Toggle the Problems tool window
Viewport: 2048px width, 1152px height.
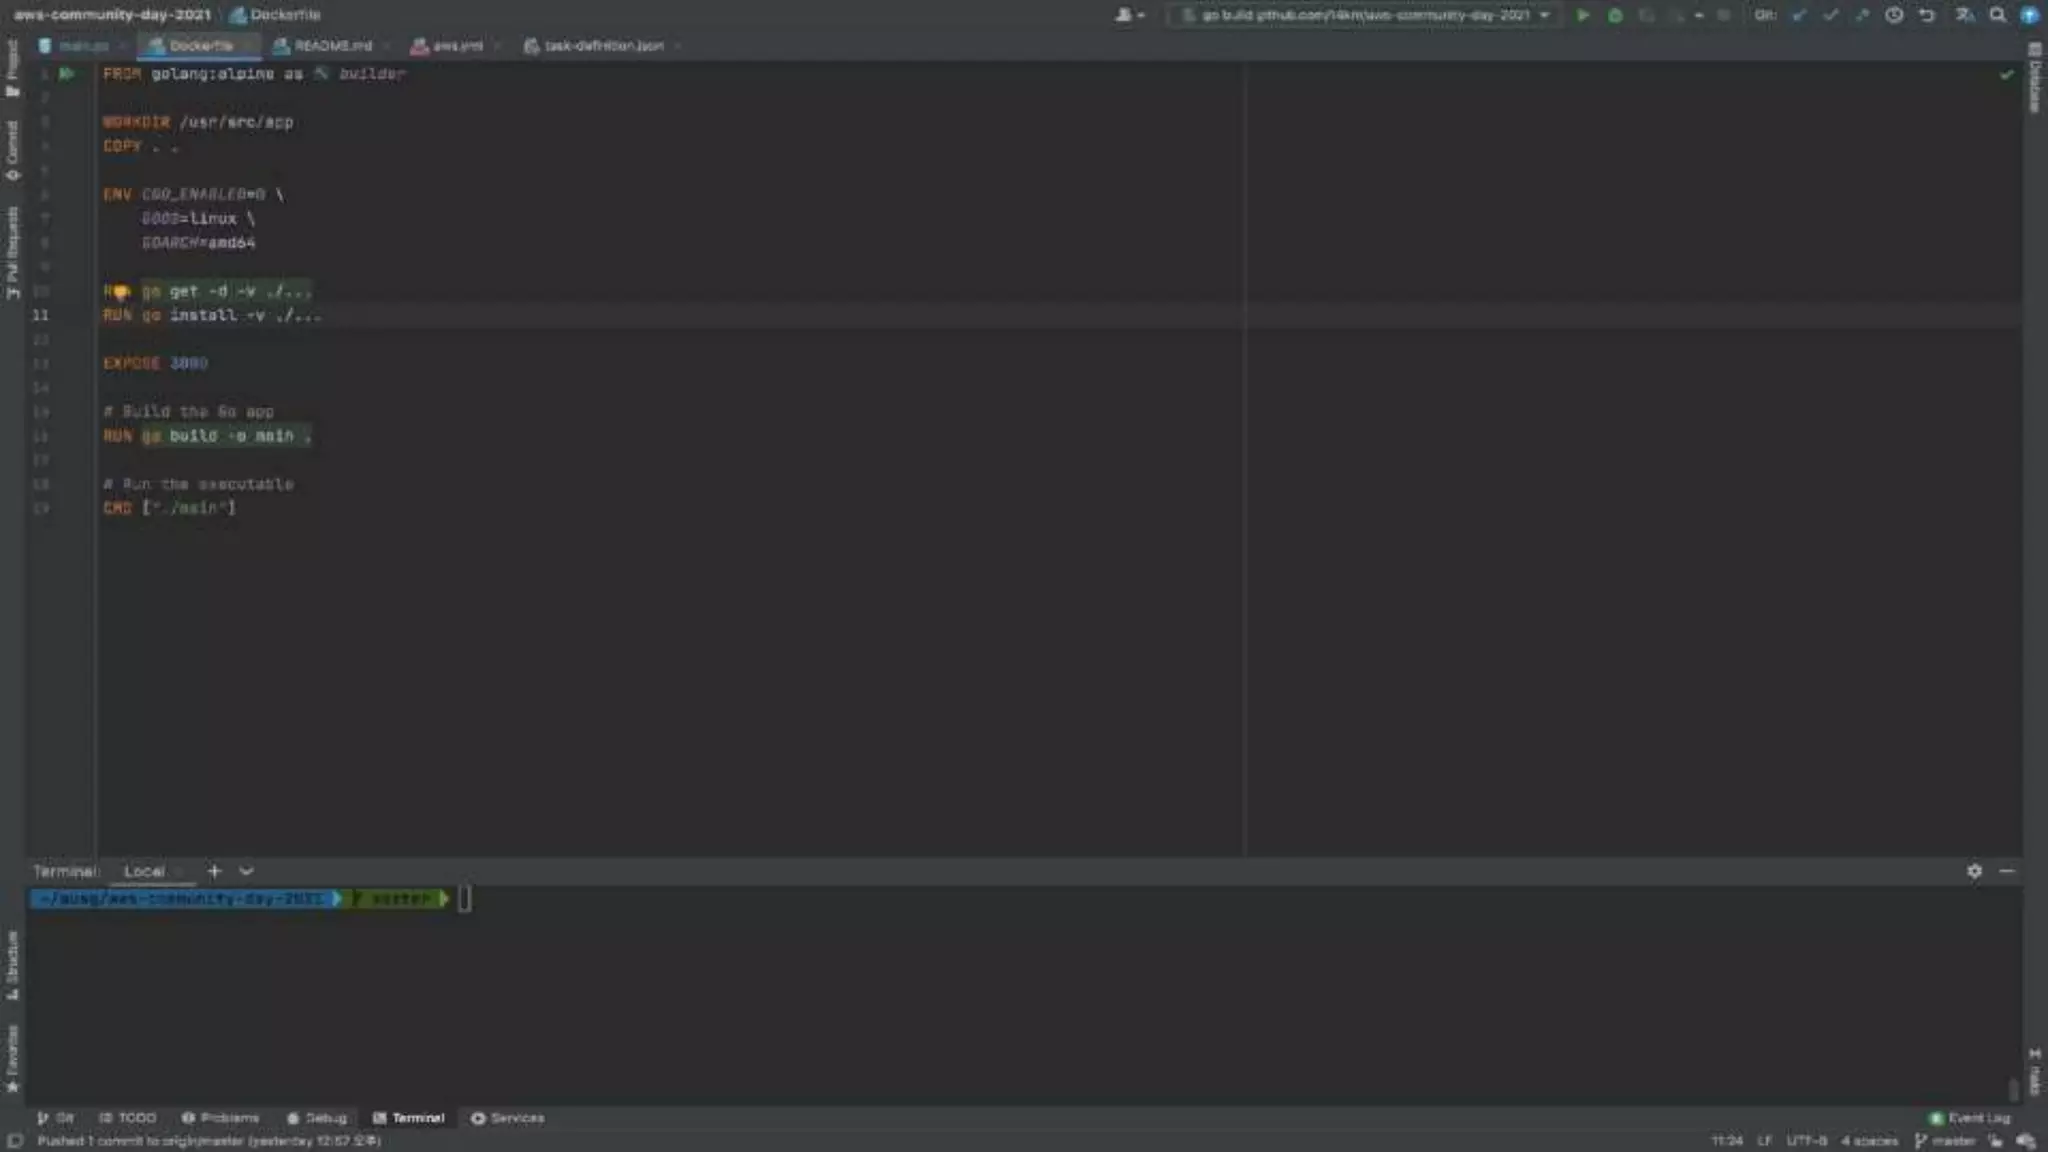tap(221, 1118)
